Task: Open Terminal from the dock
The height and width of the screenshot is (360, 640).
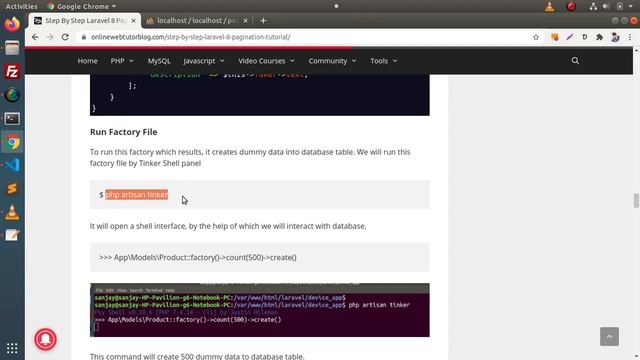Action: 12,119
